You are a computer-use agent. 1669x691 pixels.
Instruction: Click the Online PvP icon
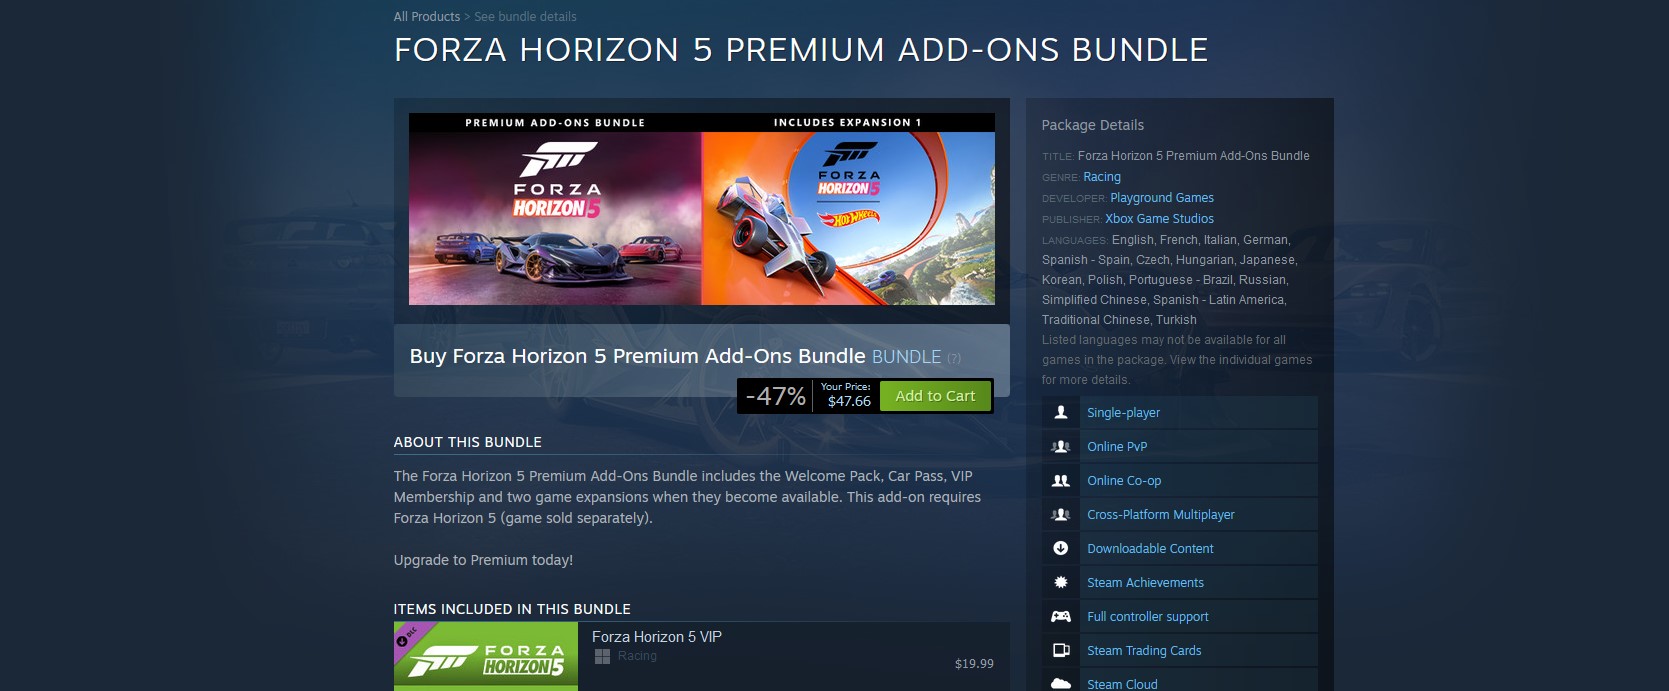[x=1061, y=446]
